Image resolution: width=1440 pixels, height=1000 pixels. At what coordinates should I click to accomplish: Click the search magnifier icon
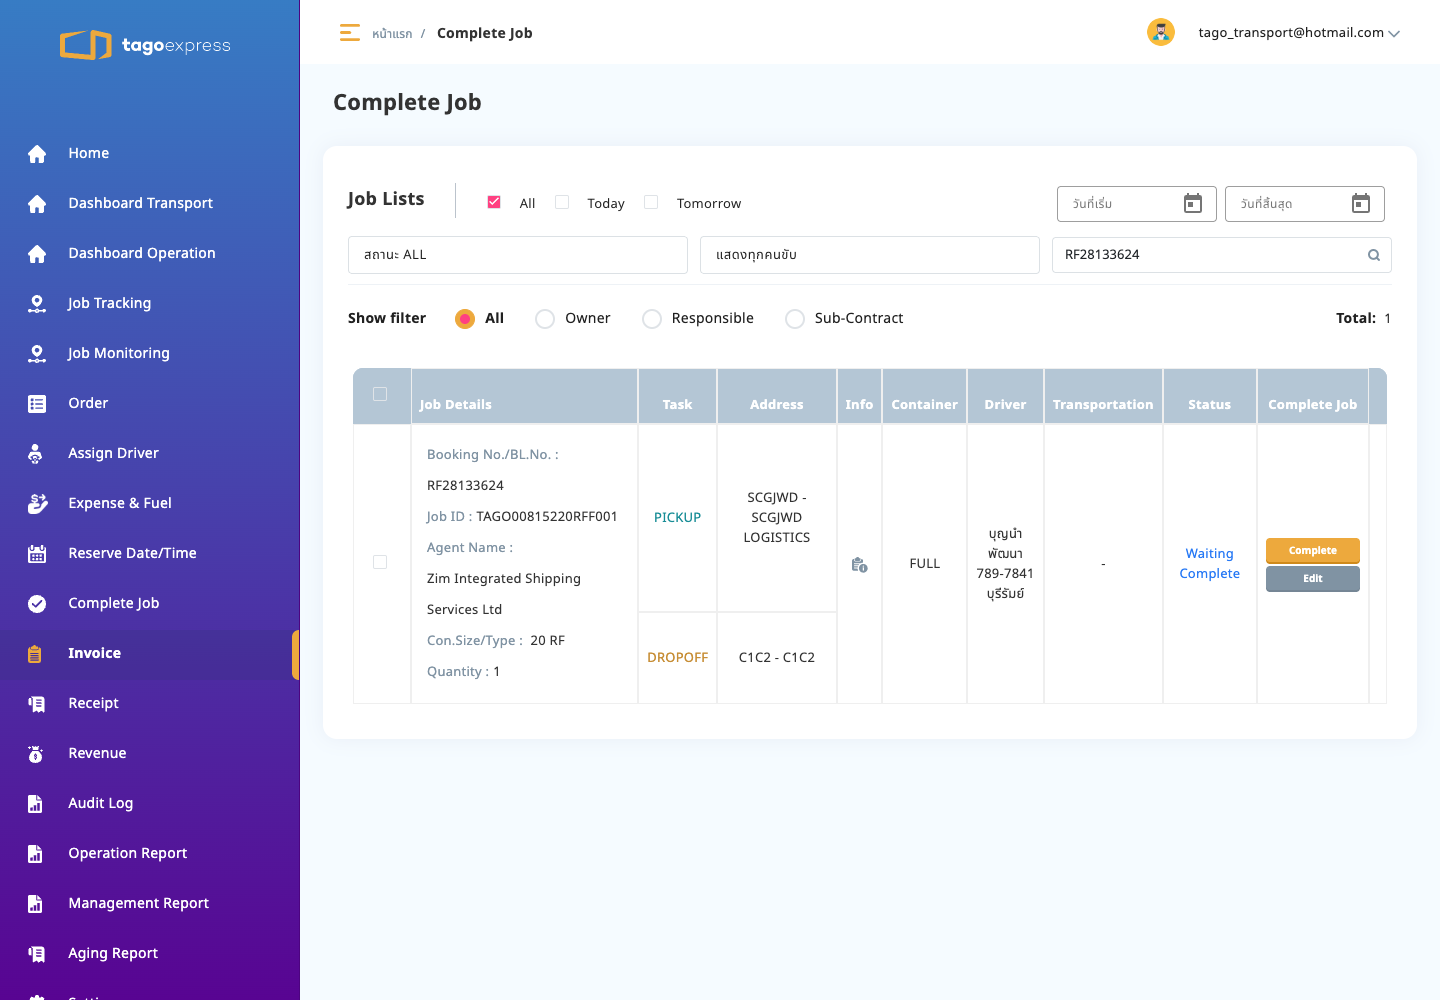1374,255
